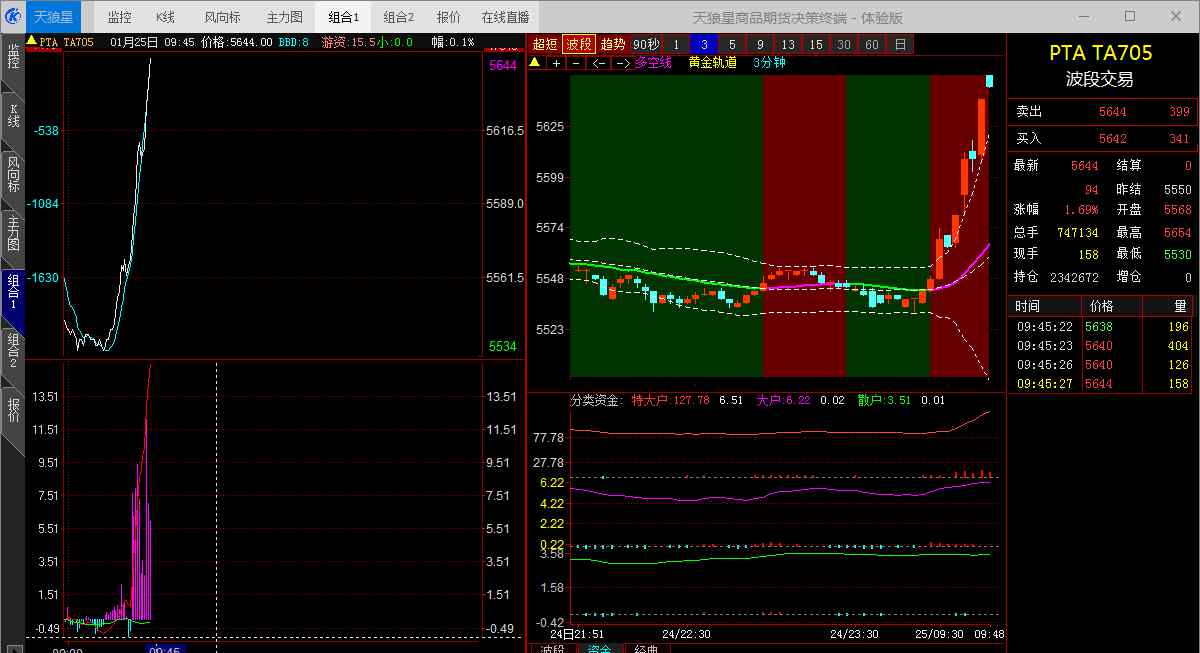Open the 风向标 top tab
Screen dimensions: 1200x653
[221, 17]
